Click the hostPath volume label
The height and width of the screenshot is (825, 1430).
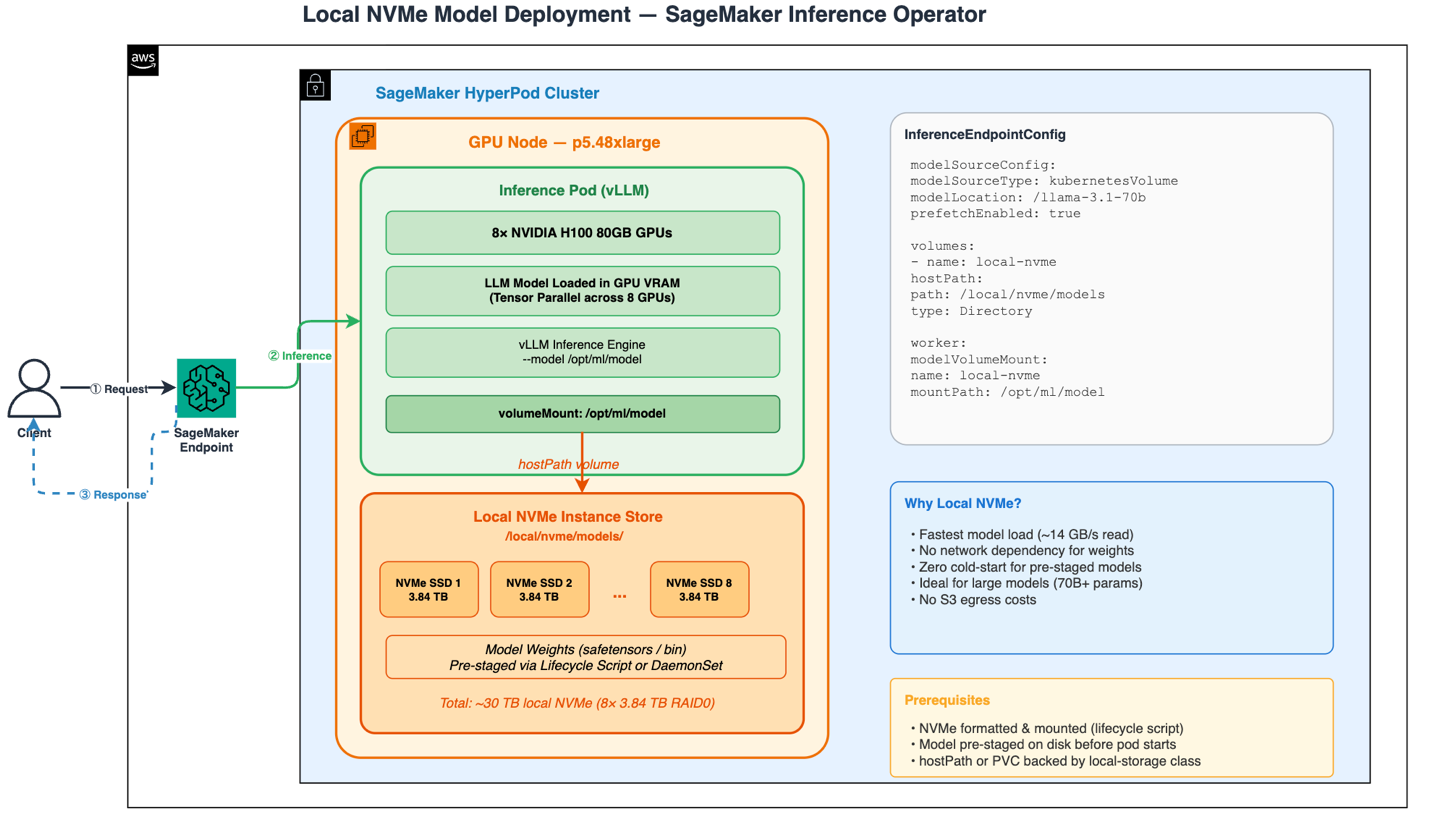pos(568,464)
